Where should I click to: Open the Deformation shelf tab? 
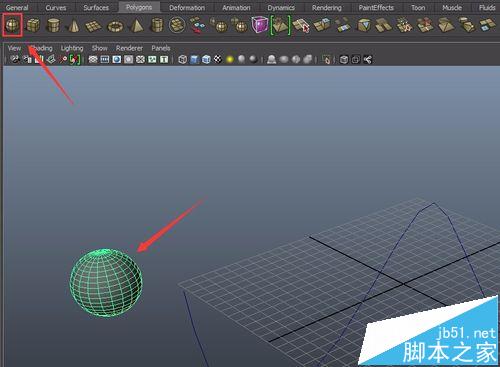tap(187, 7)
